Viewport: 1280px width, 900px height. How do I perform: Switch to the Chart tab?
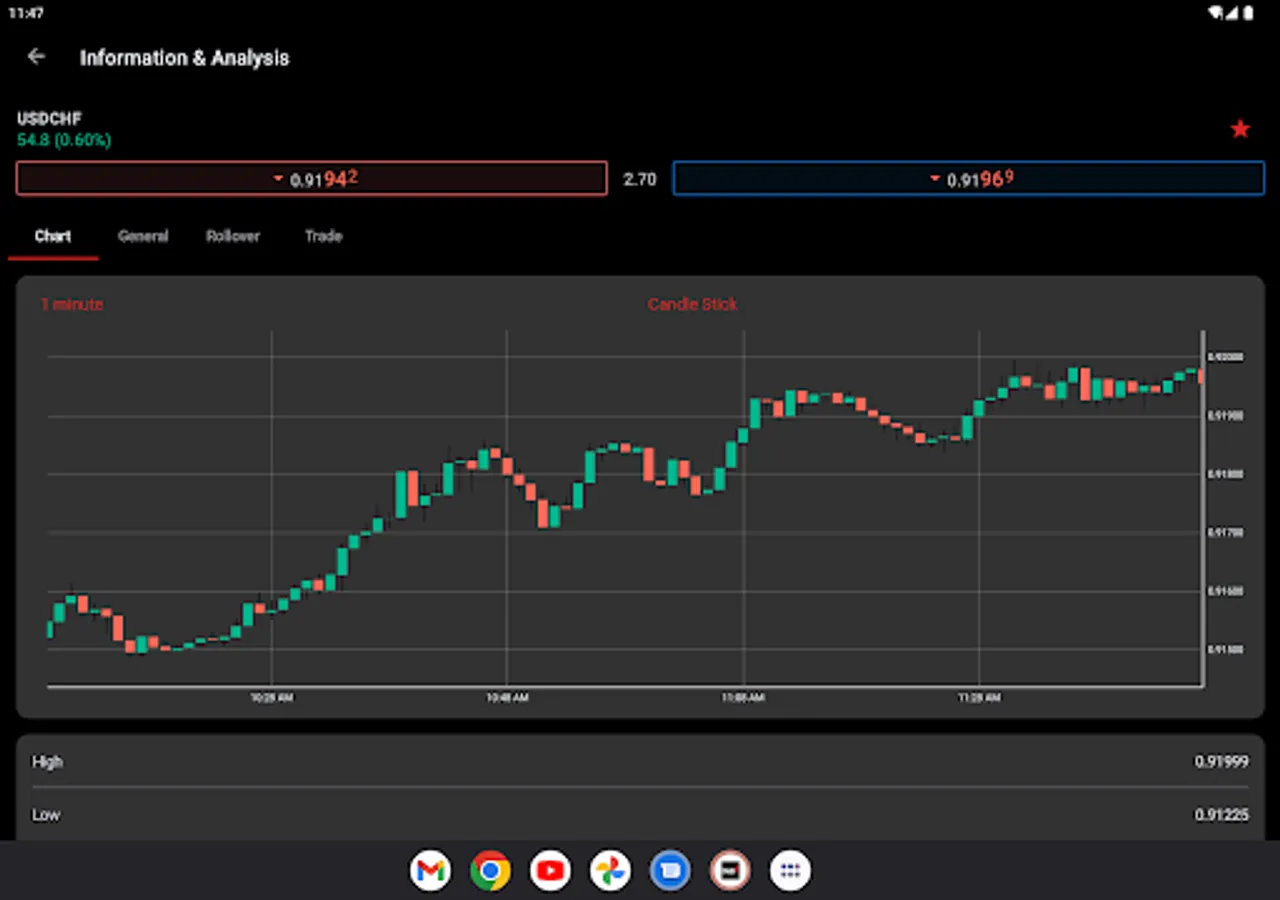(x=53, y=237)
